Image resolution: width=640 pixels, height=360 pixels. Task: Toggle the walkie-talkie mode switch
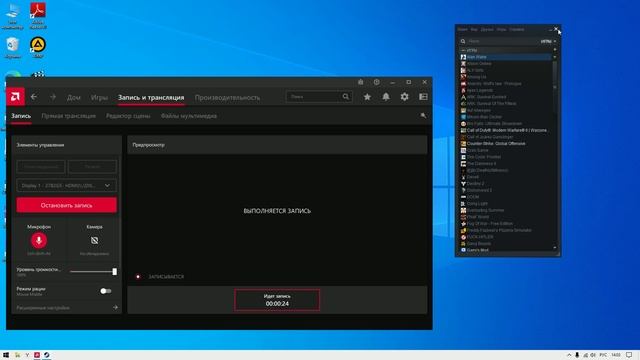(106, 291)
